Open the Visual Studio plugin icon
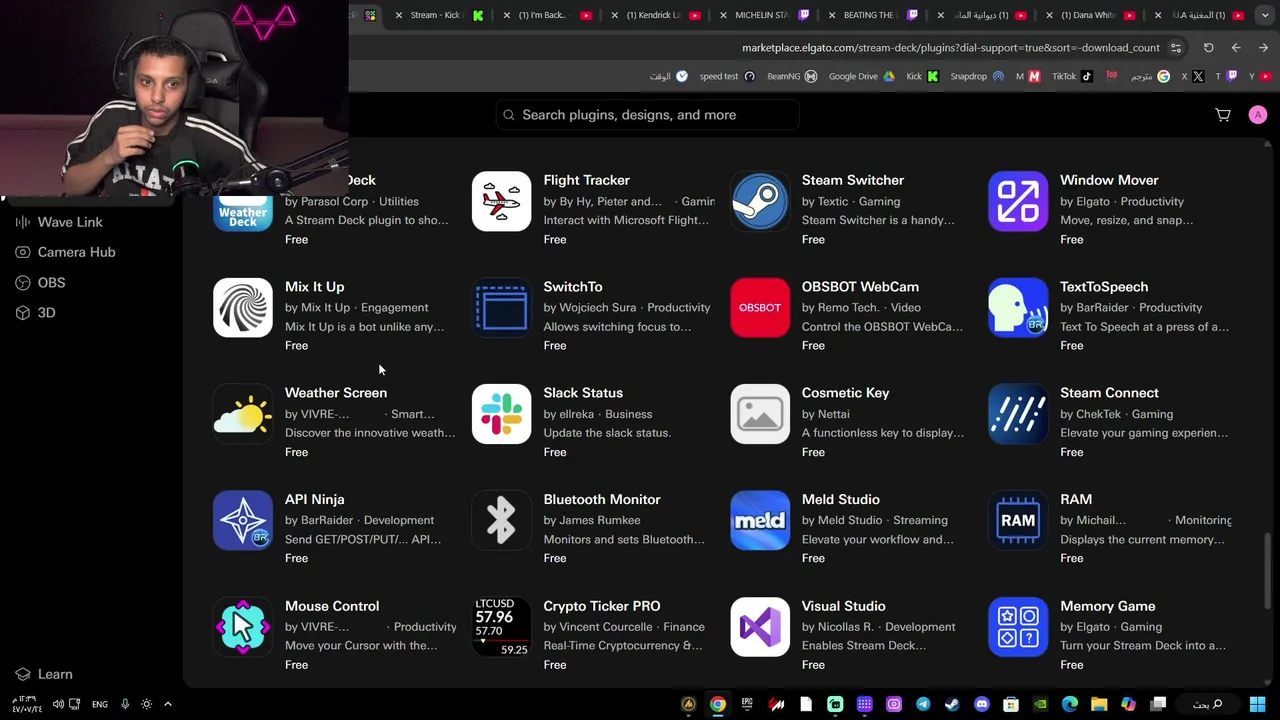 (x=760, y=627)
